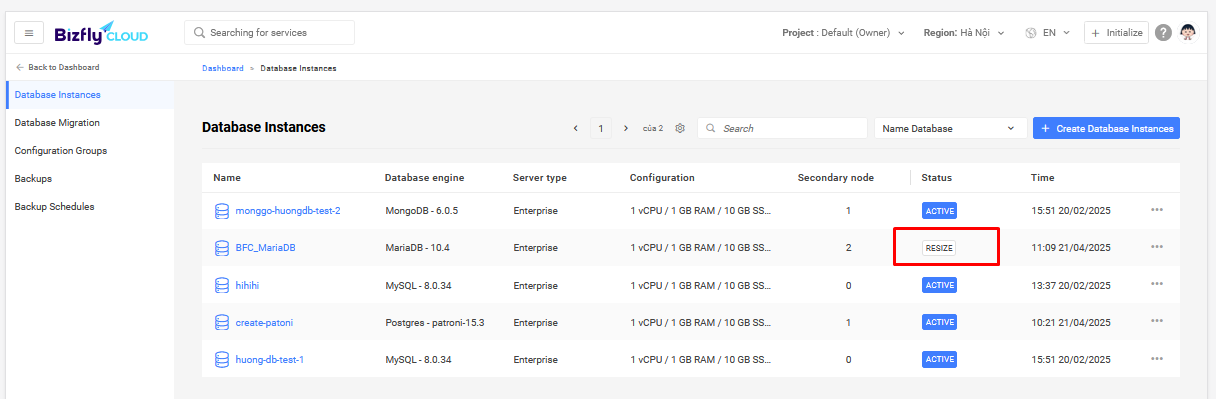Focus the database Search field
The height and width of the screenshot is (399, 1216).
[782, 128]
